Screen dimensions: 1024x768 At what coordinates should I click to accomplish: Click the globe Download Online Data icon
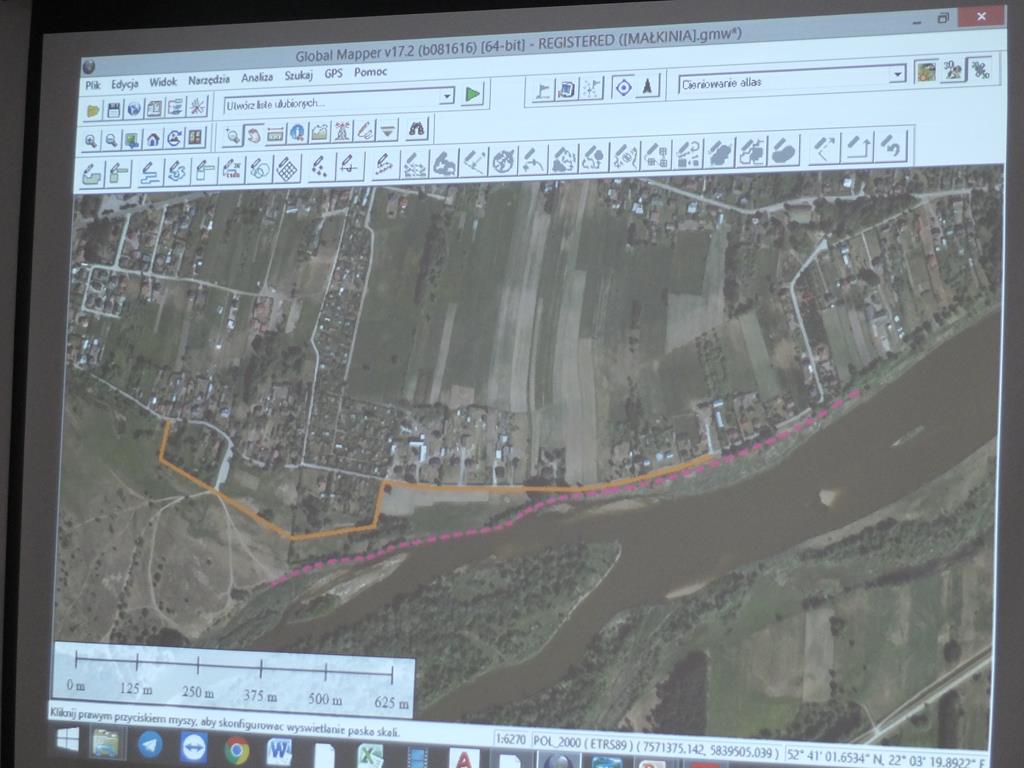[134, 109]
